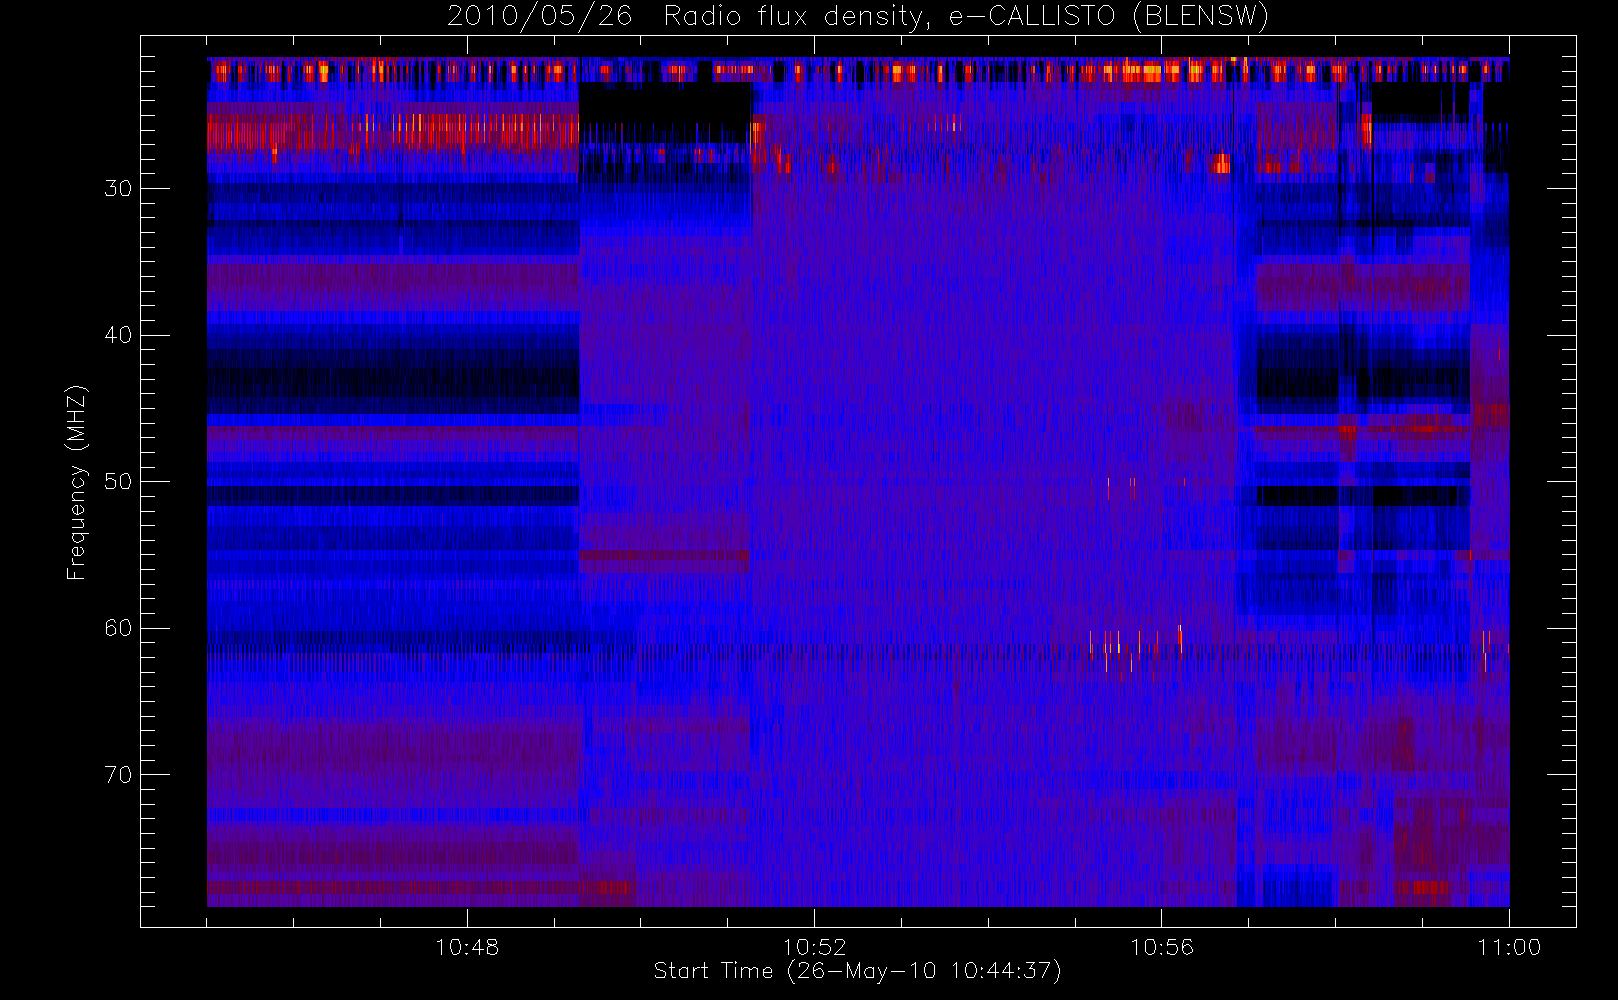Image resolution: width=1618 pixels, height=1000 pixels.
Task: Click the 11:00 time axis label
Action: point(1509,947)
